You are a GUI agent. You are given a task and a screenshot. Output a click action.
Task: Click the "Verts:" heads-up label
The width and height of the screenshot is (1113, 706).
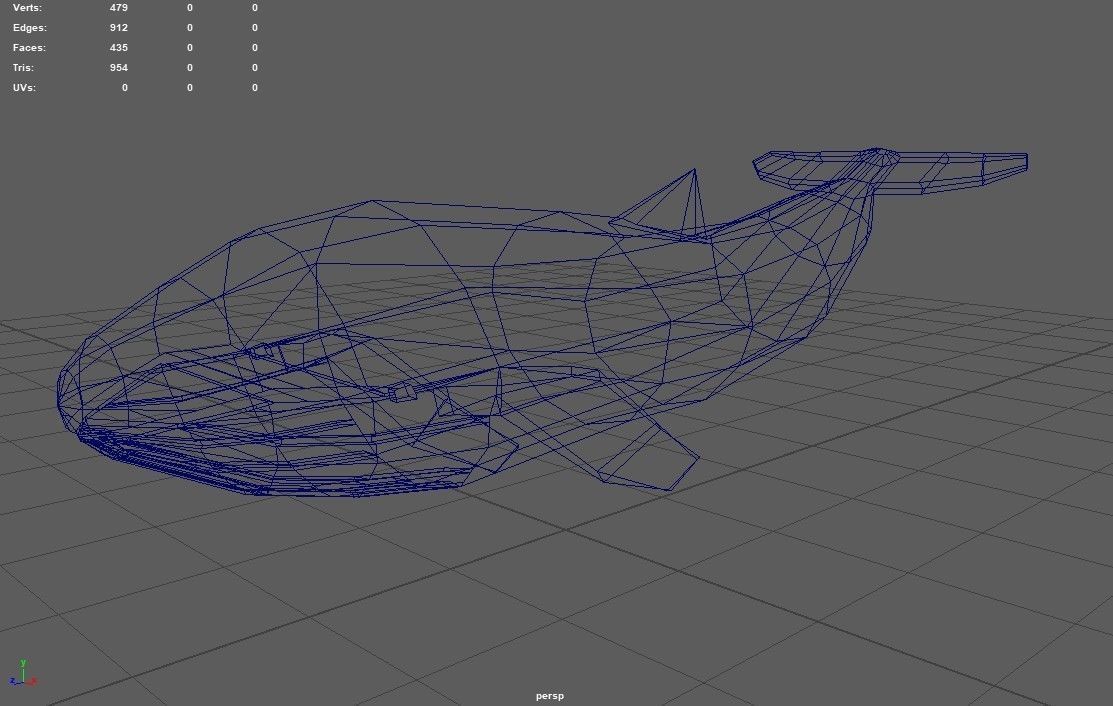coord(27,8)
